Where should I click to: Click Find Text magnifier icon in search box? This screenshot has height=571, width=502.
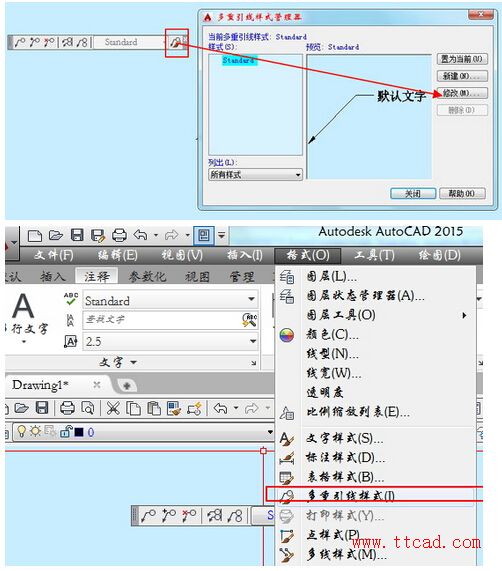point(250,320)
